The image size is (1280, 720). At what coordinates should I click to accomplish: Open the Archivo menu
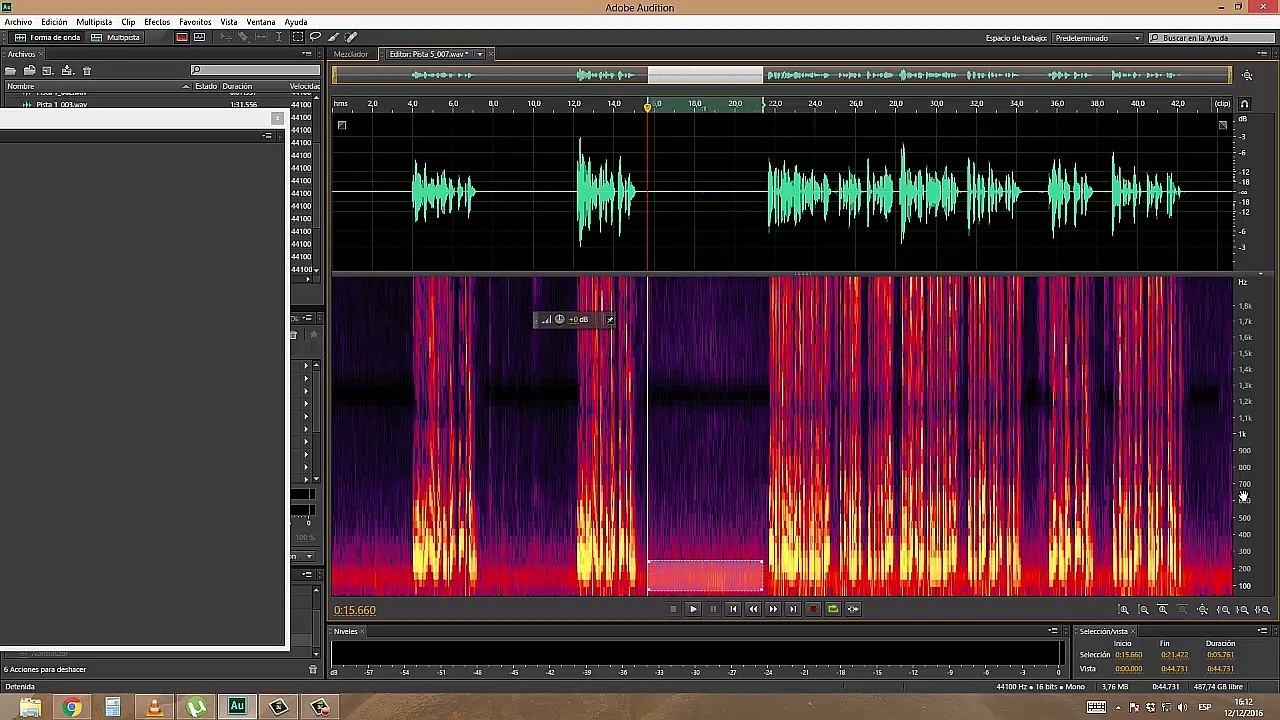pyautogui.click(x=18, y=22)
